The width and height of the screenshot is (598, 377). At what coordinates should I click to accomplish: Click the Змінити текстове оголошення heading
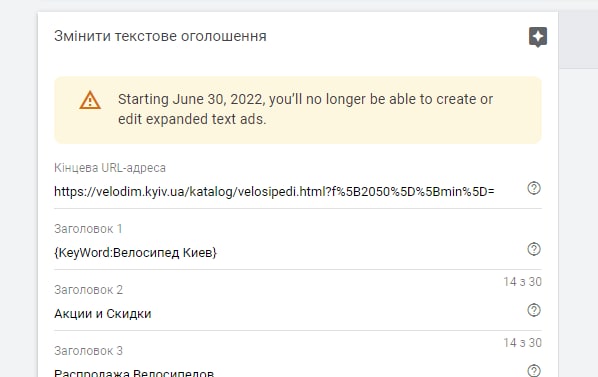[160, 36]
